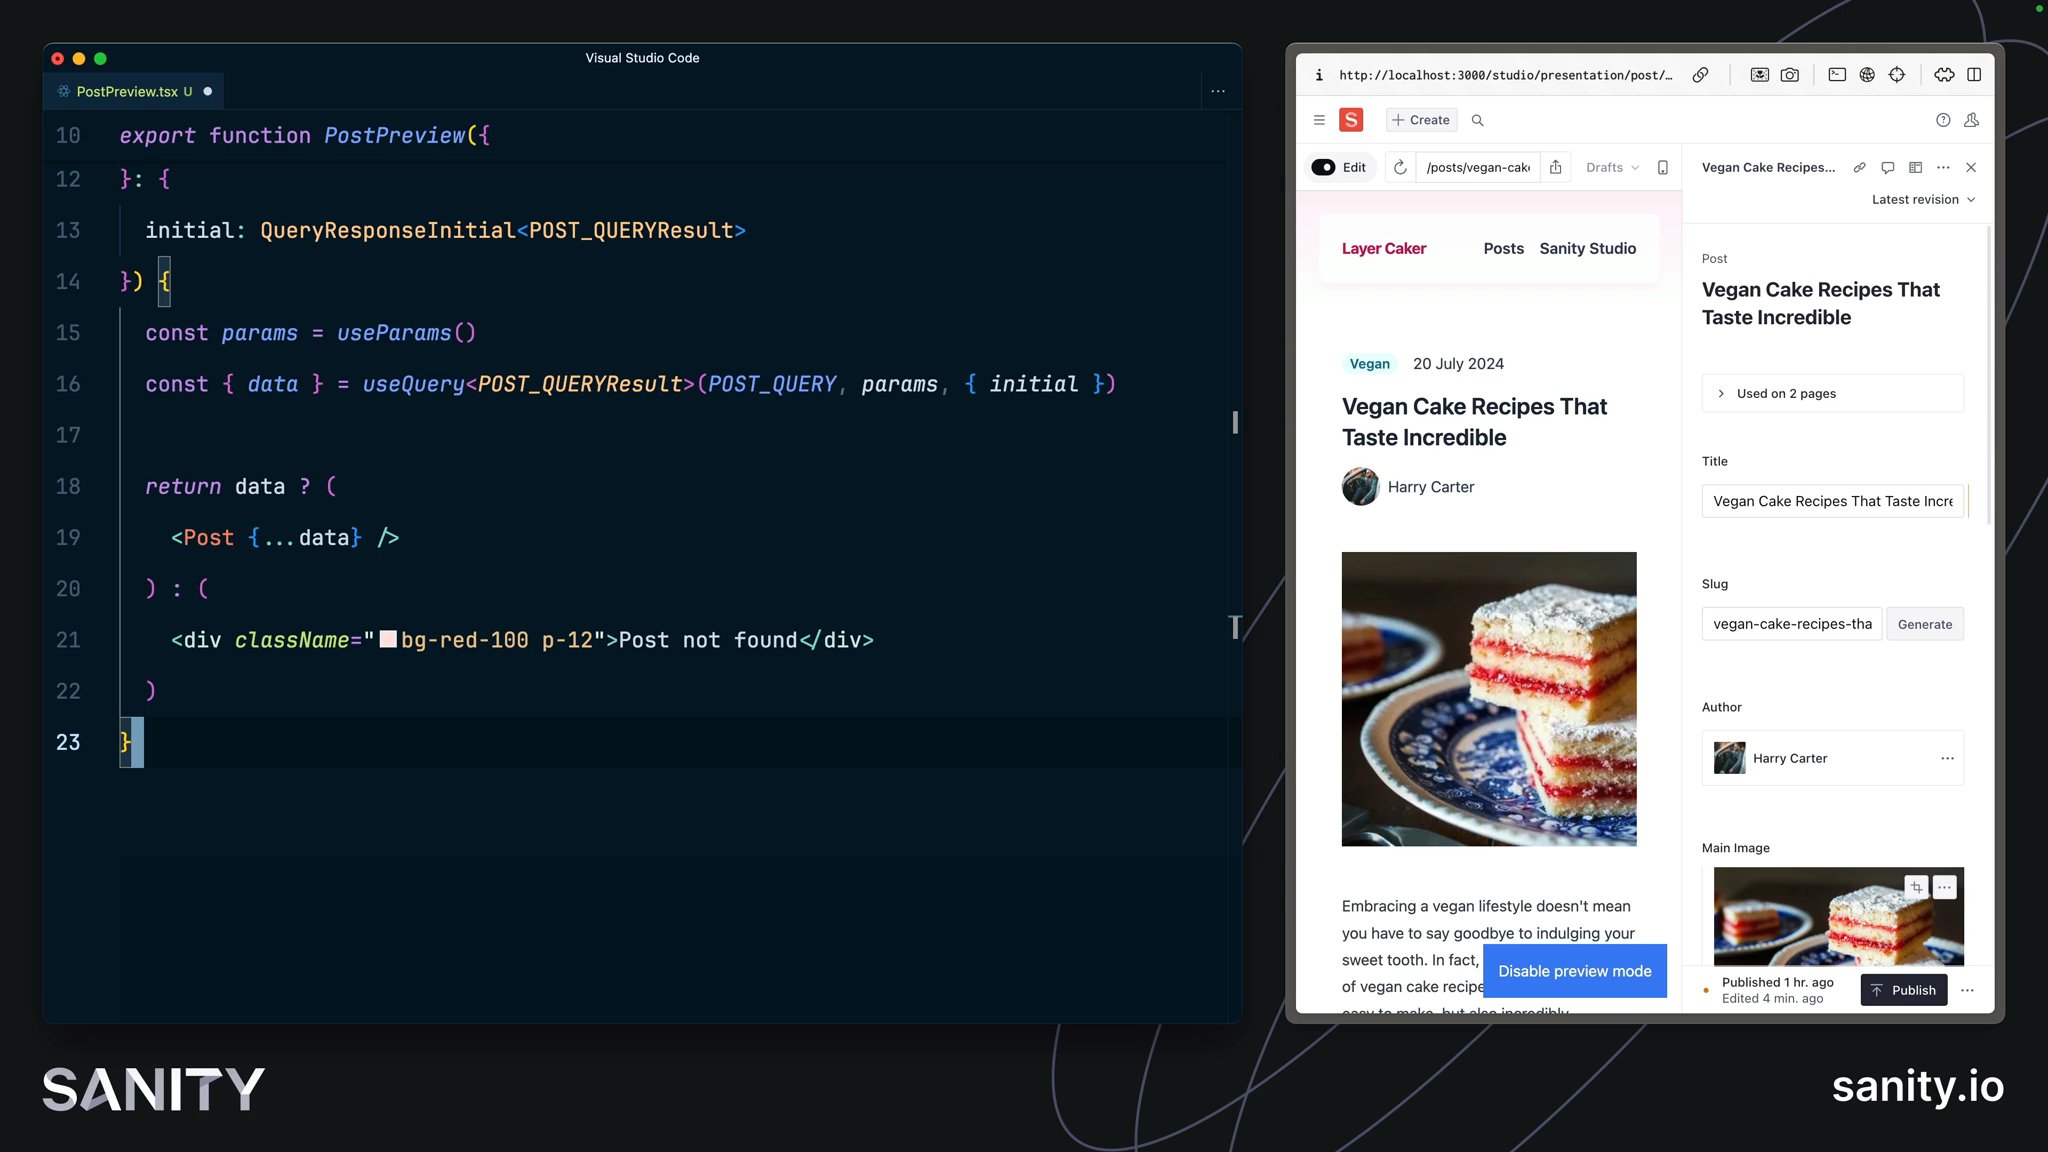Click the Publish button
The height and width of the screenshot is (1152, 2048).
(1903, 990)
